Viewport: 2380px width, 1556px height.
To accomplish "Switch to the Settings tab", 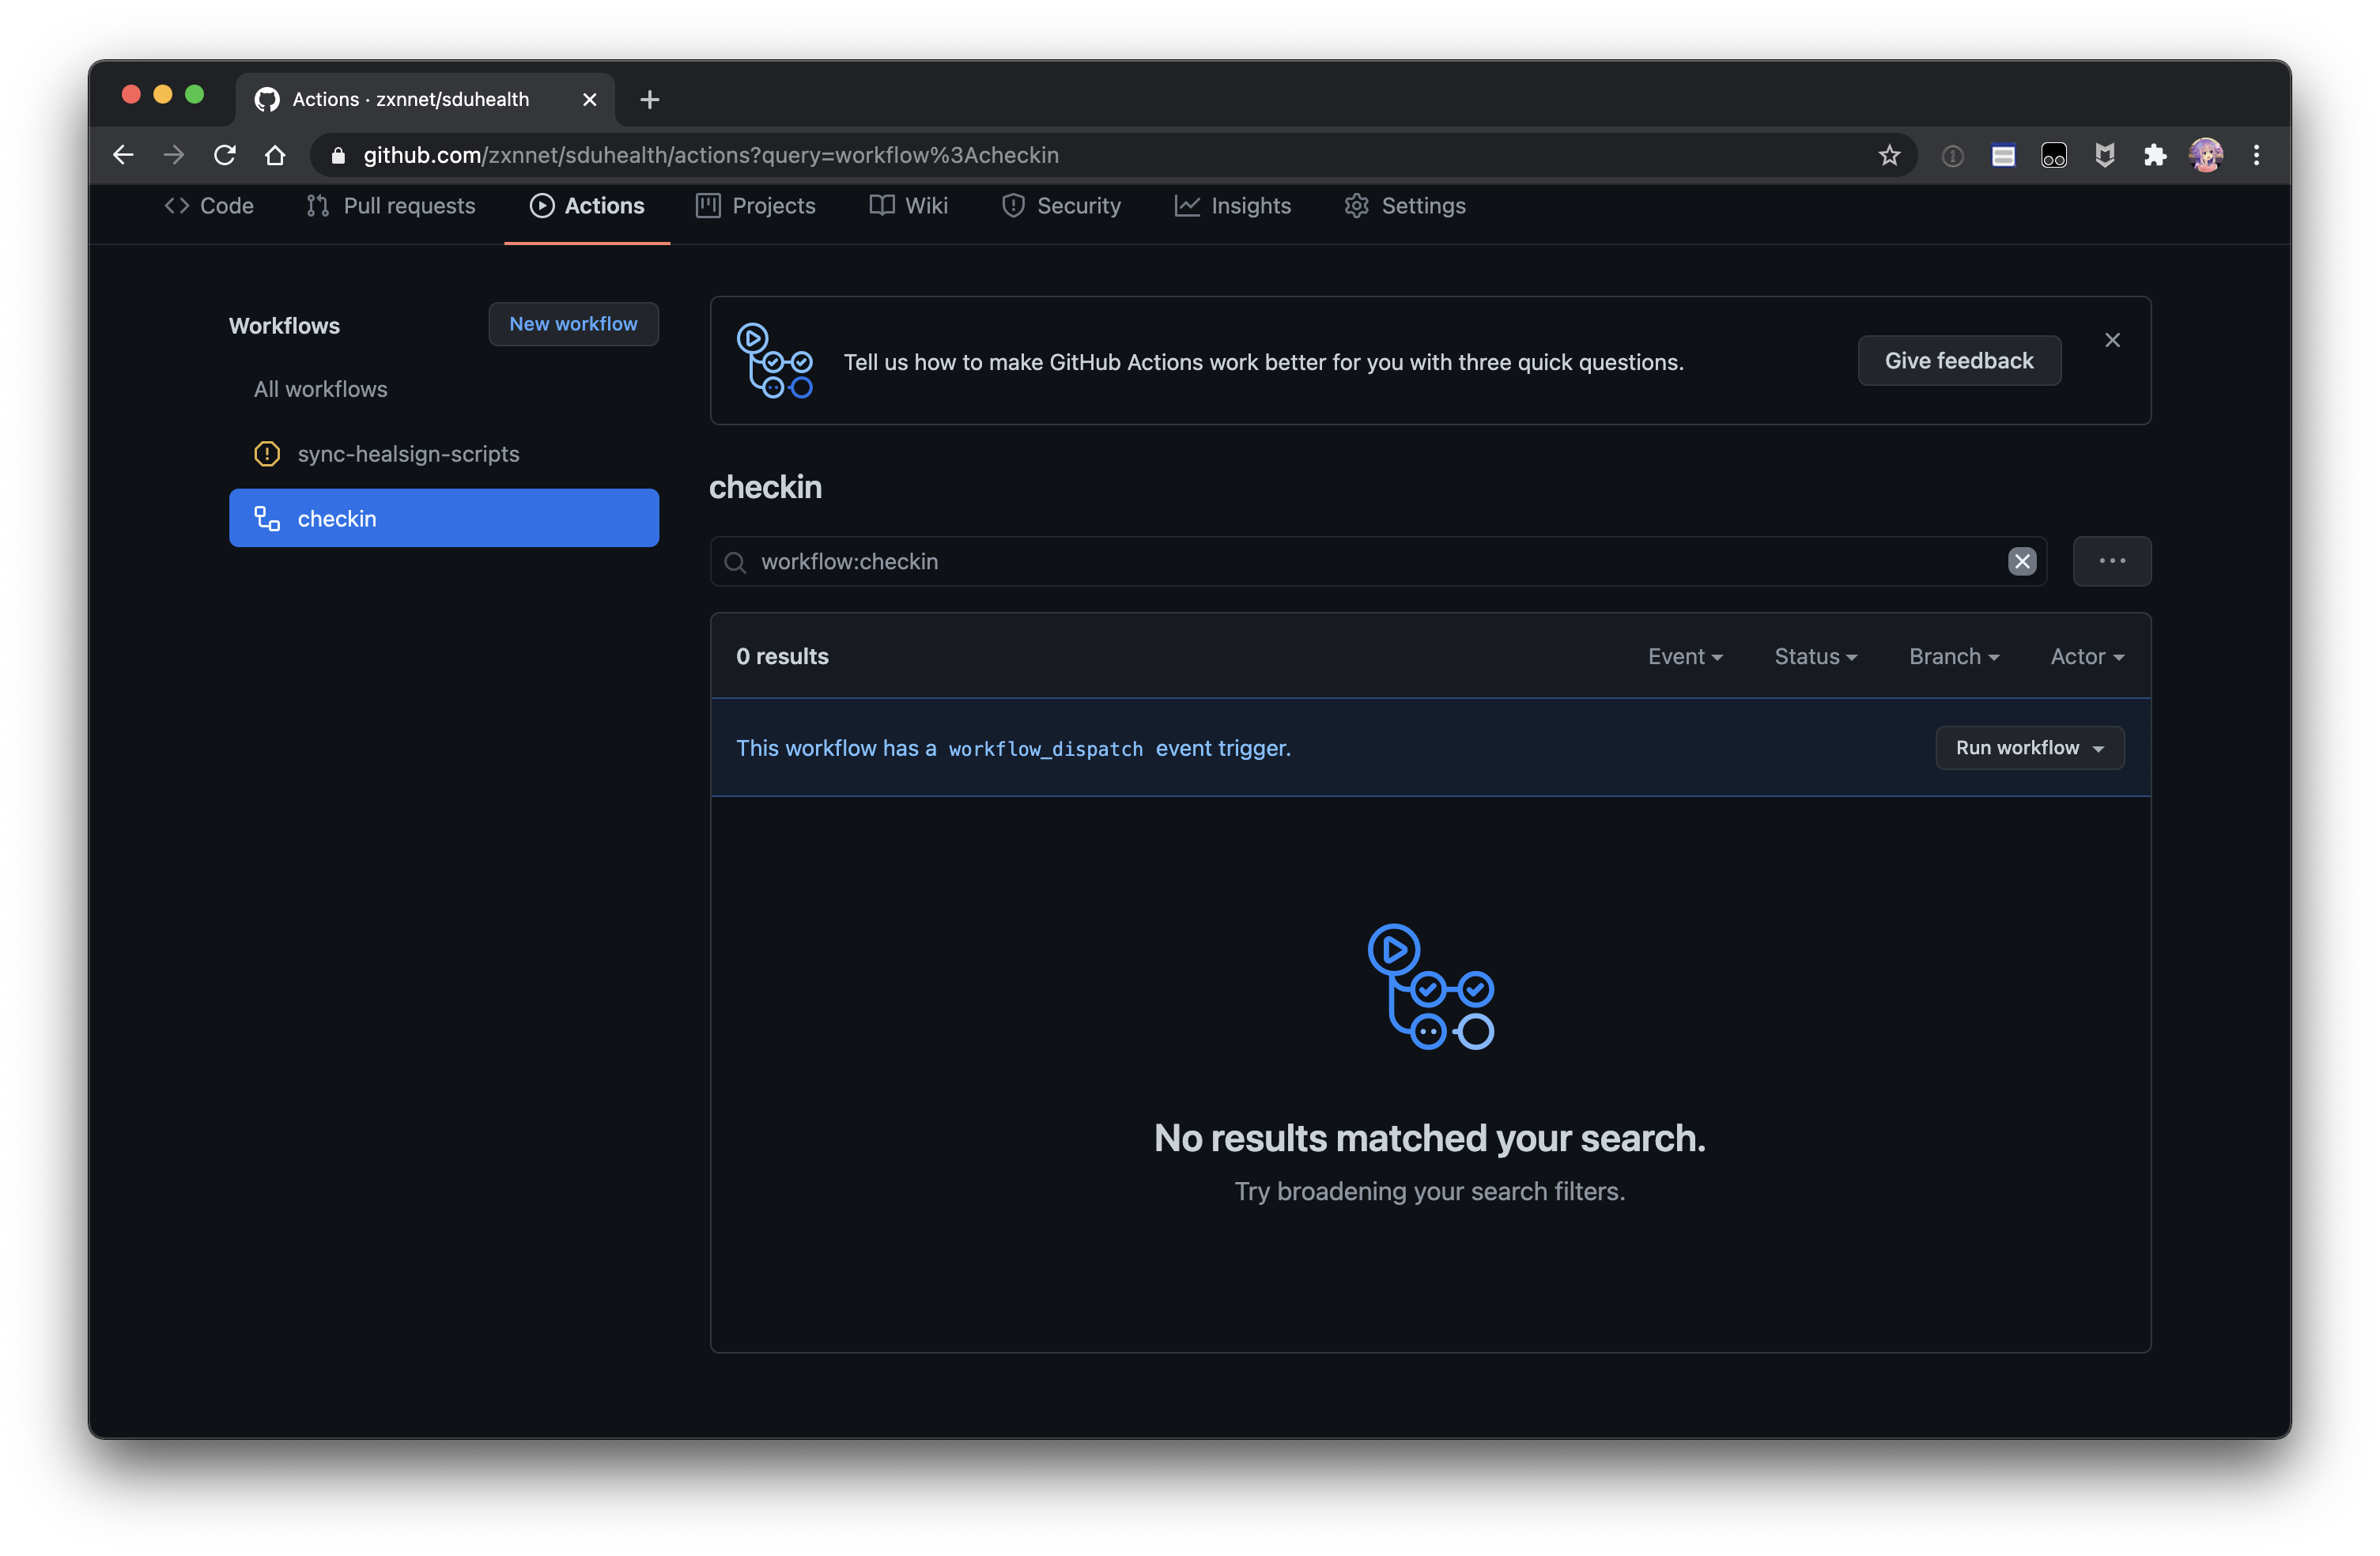I will pos(1404,205).
